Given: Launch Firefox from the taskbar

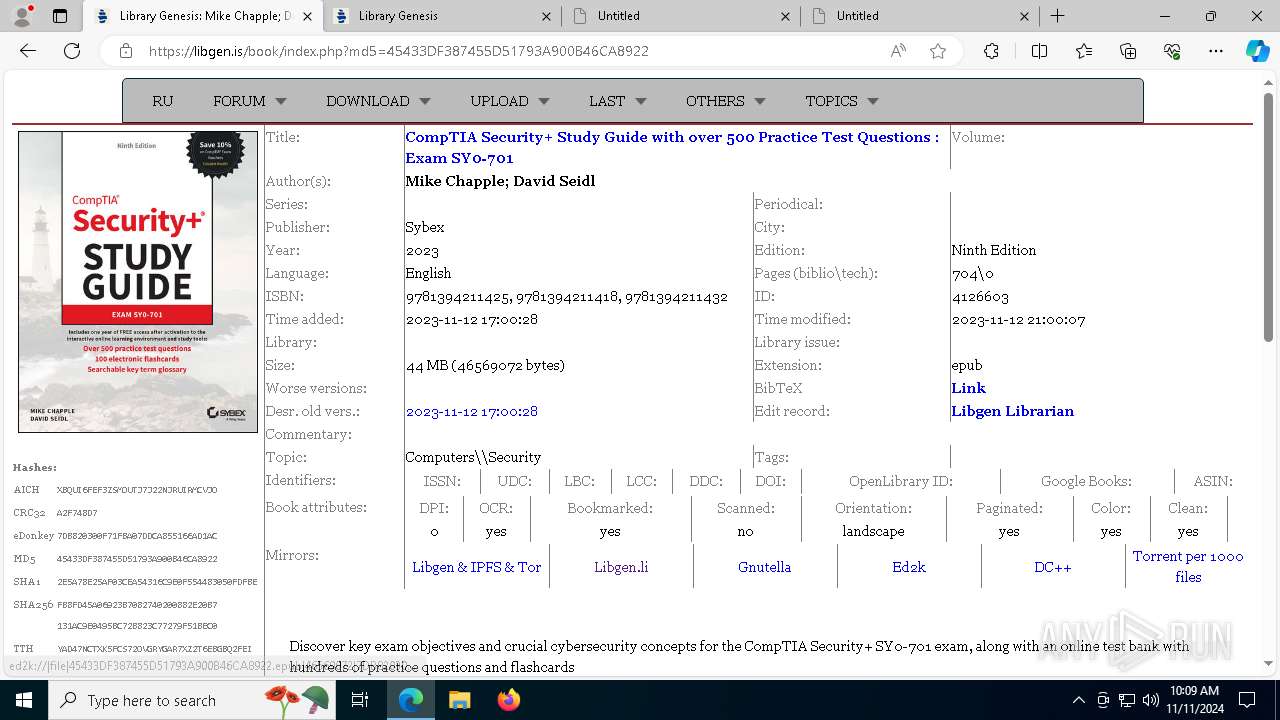Looking at the screenshot, I should coord(508,700).
